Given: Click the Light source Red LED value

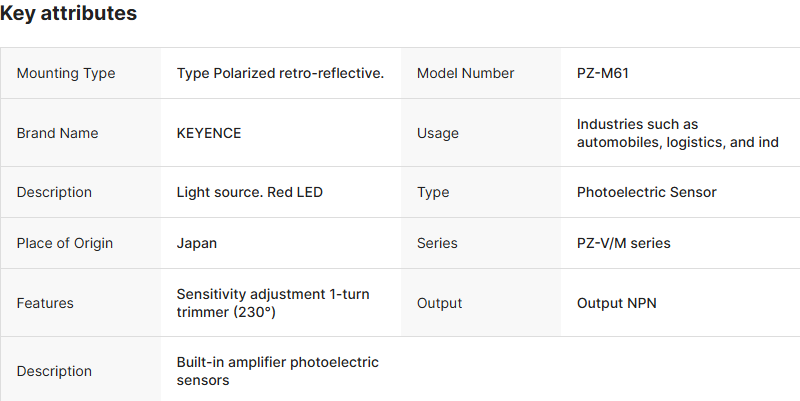Looking at the screenshot, I should 250,192.
